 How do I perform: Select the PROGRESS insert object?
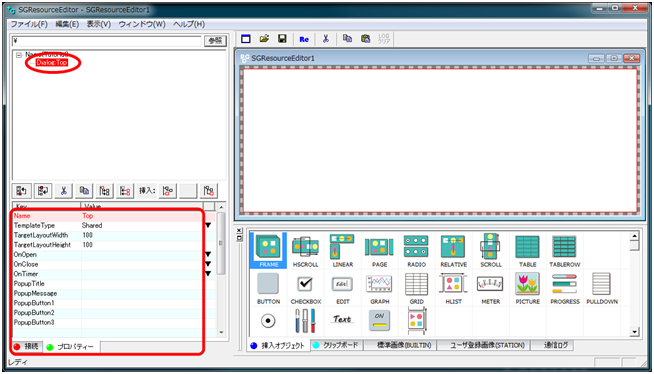564,288
